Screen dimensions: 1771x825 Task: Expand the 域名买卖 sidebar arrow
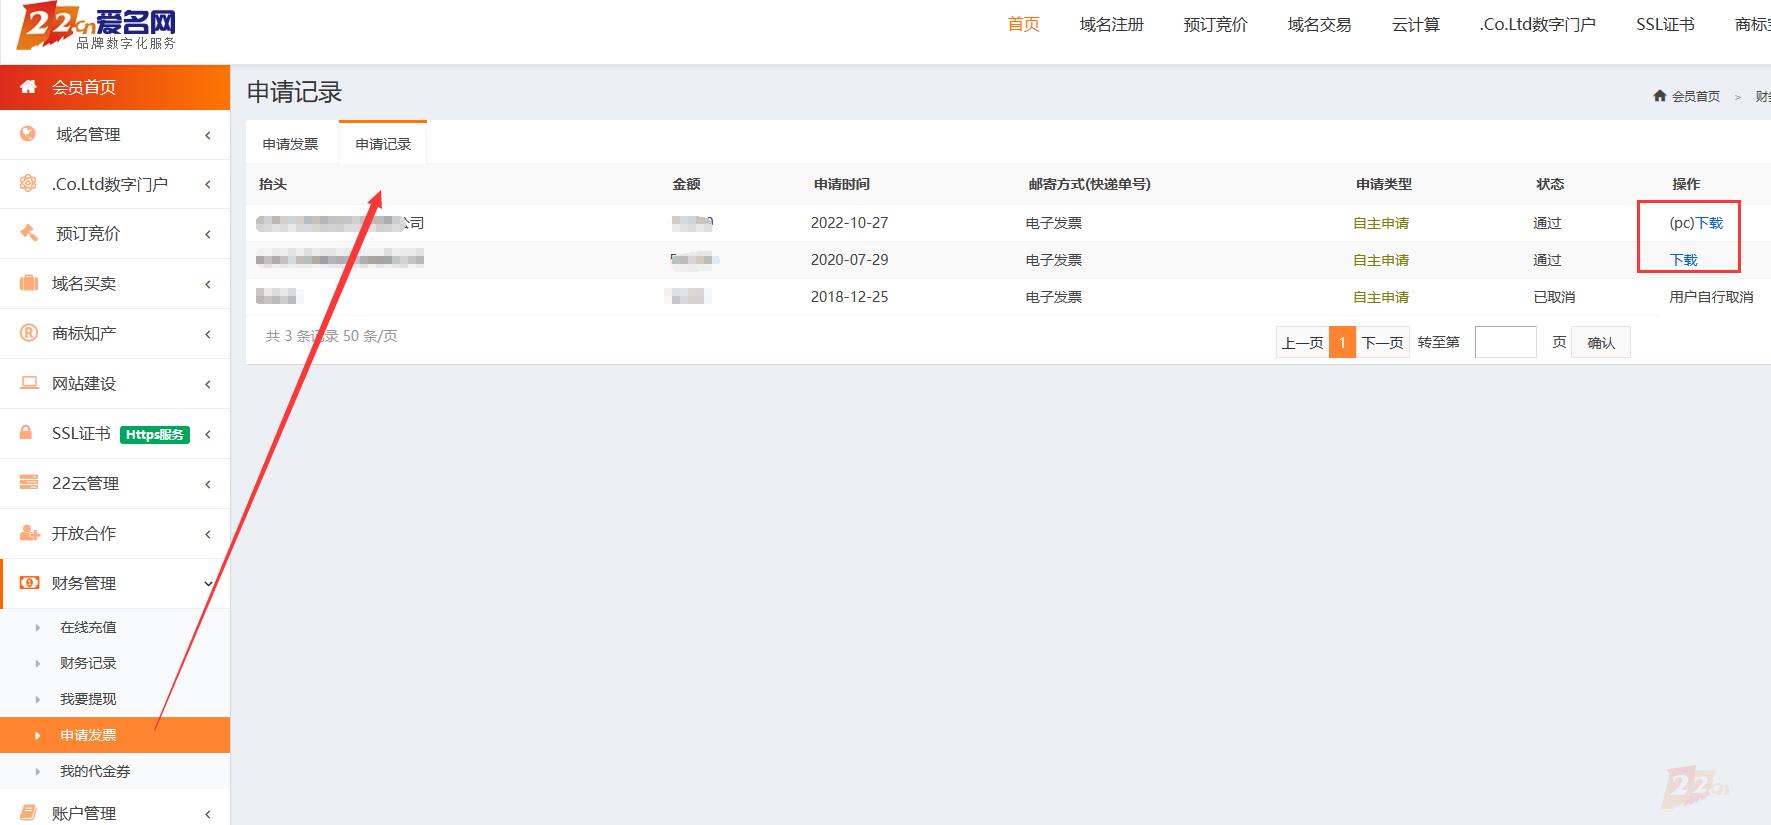[208, 284]
